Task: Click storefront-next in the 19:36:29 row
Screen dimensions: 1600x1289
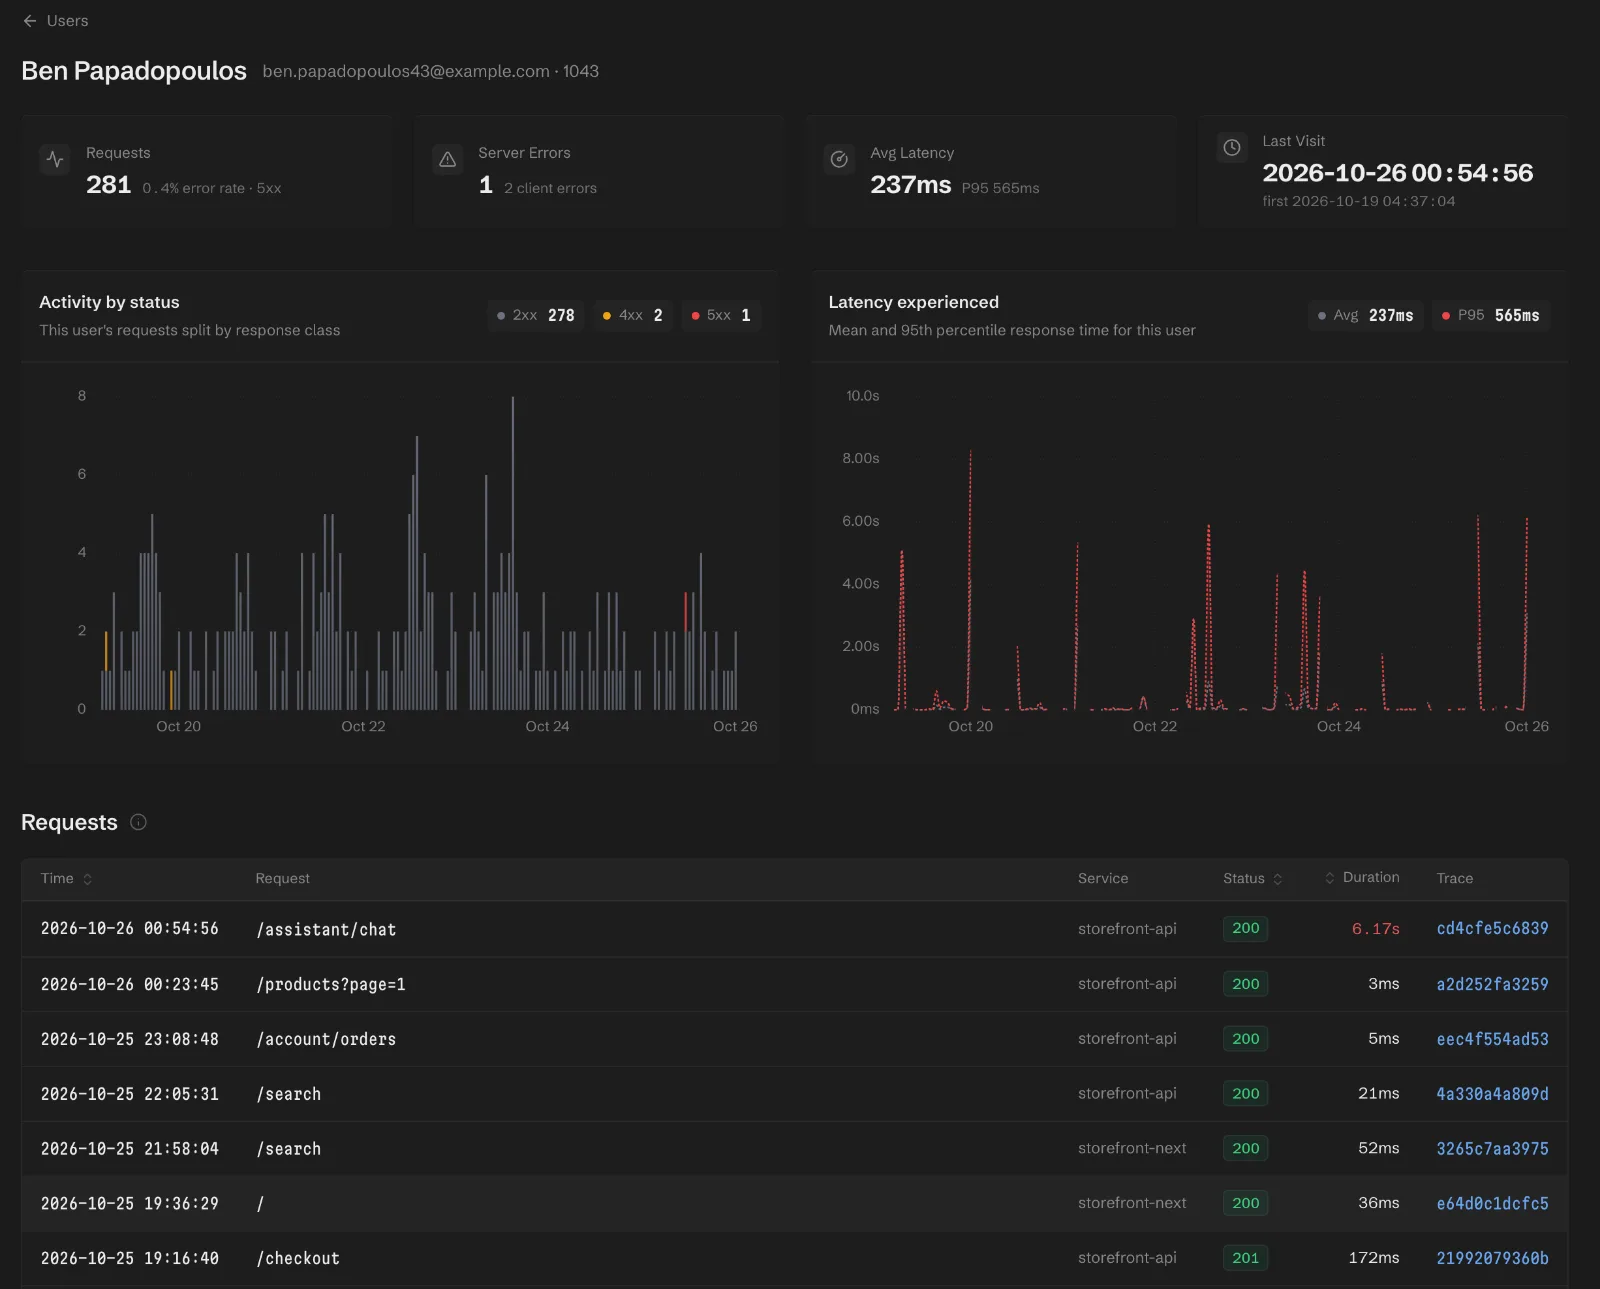Action: point(1132,1203)
